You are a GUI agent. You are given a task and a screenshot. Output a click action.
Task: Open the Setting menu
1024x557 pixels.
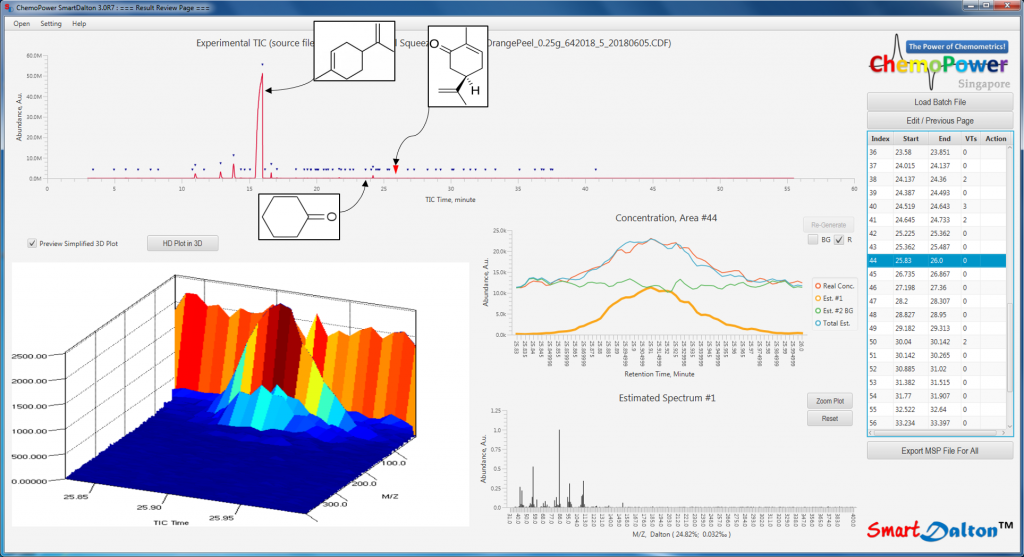50,23
